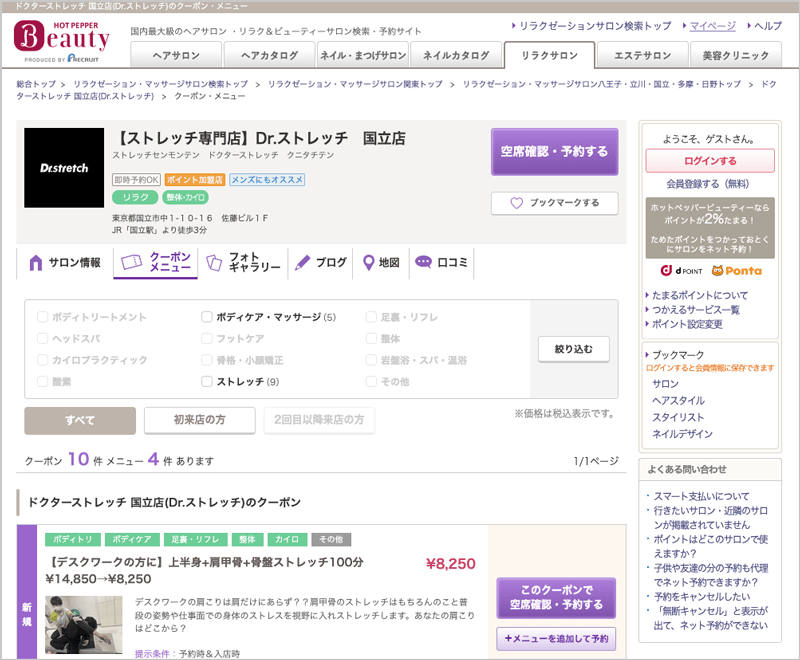Open the マイページ link
Screen dimensions: 800x660
[x=712, y=26]
